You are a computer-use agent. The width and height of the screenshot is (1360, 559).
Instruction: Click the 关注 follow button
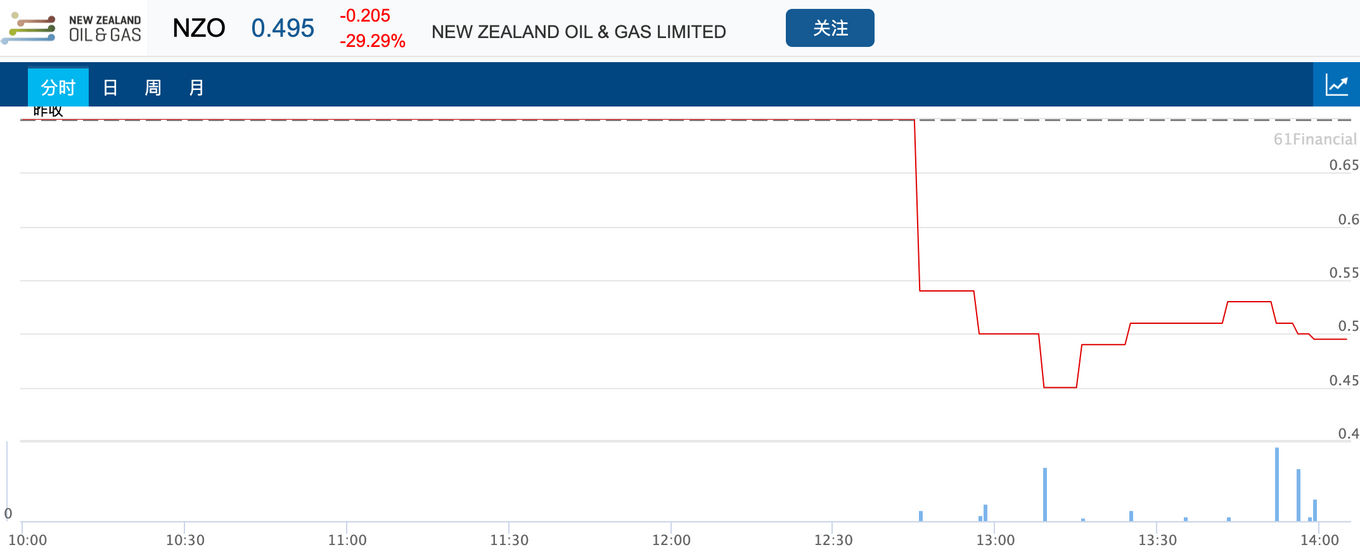tap(830, 28)
